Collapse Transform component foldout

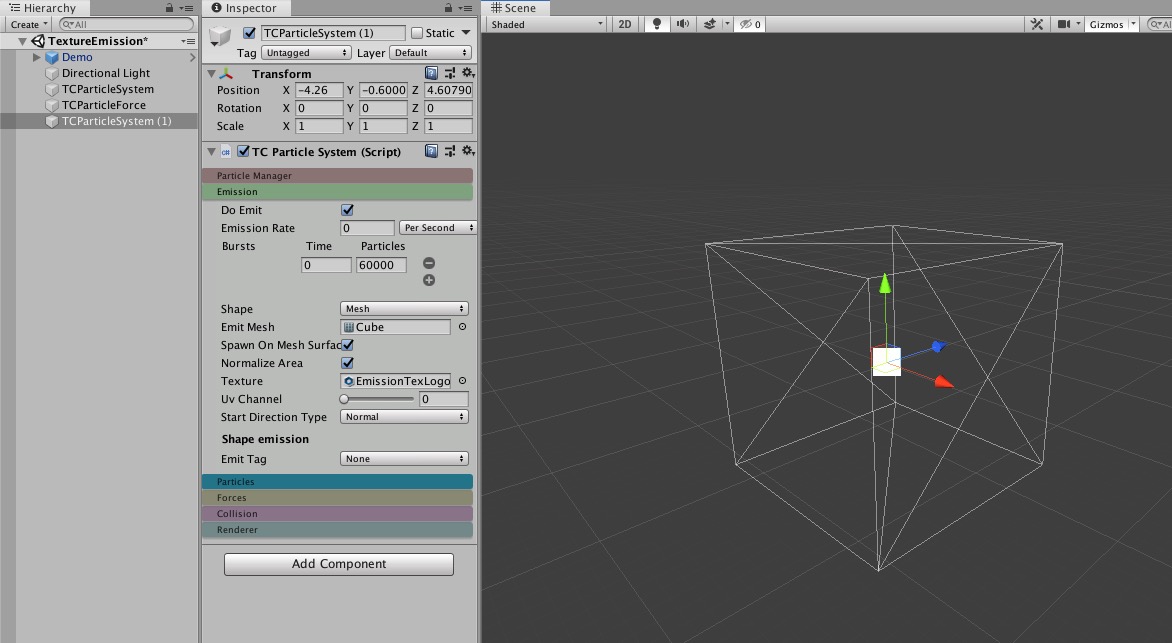click(212, 73)
